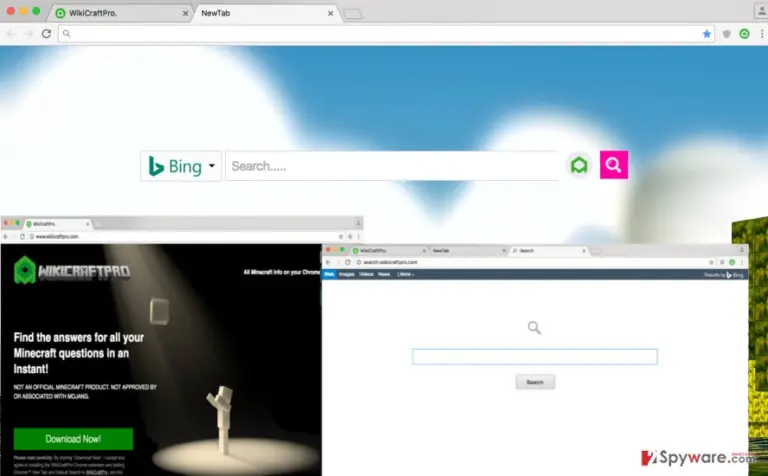Select the NewTab browser tab
768x476 pixels.
(x=264, y=13)
